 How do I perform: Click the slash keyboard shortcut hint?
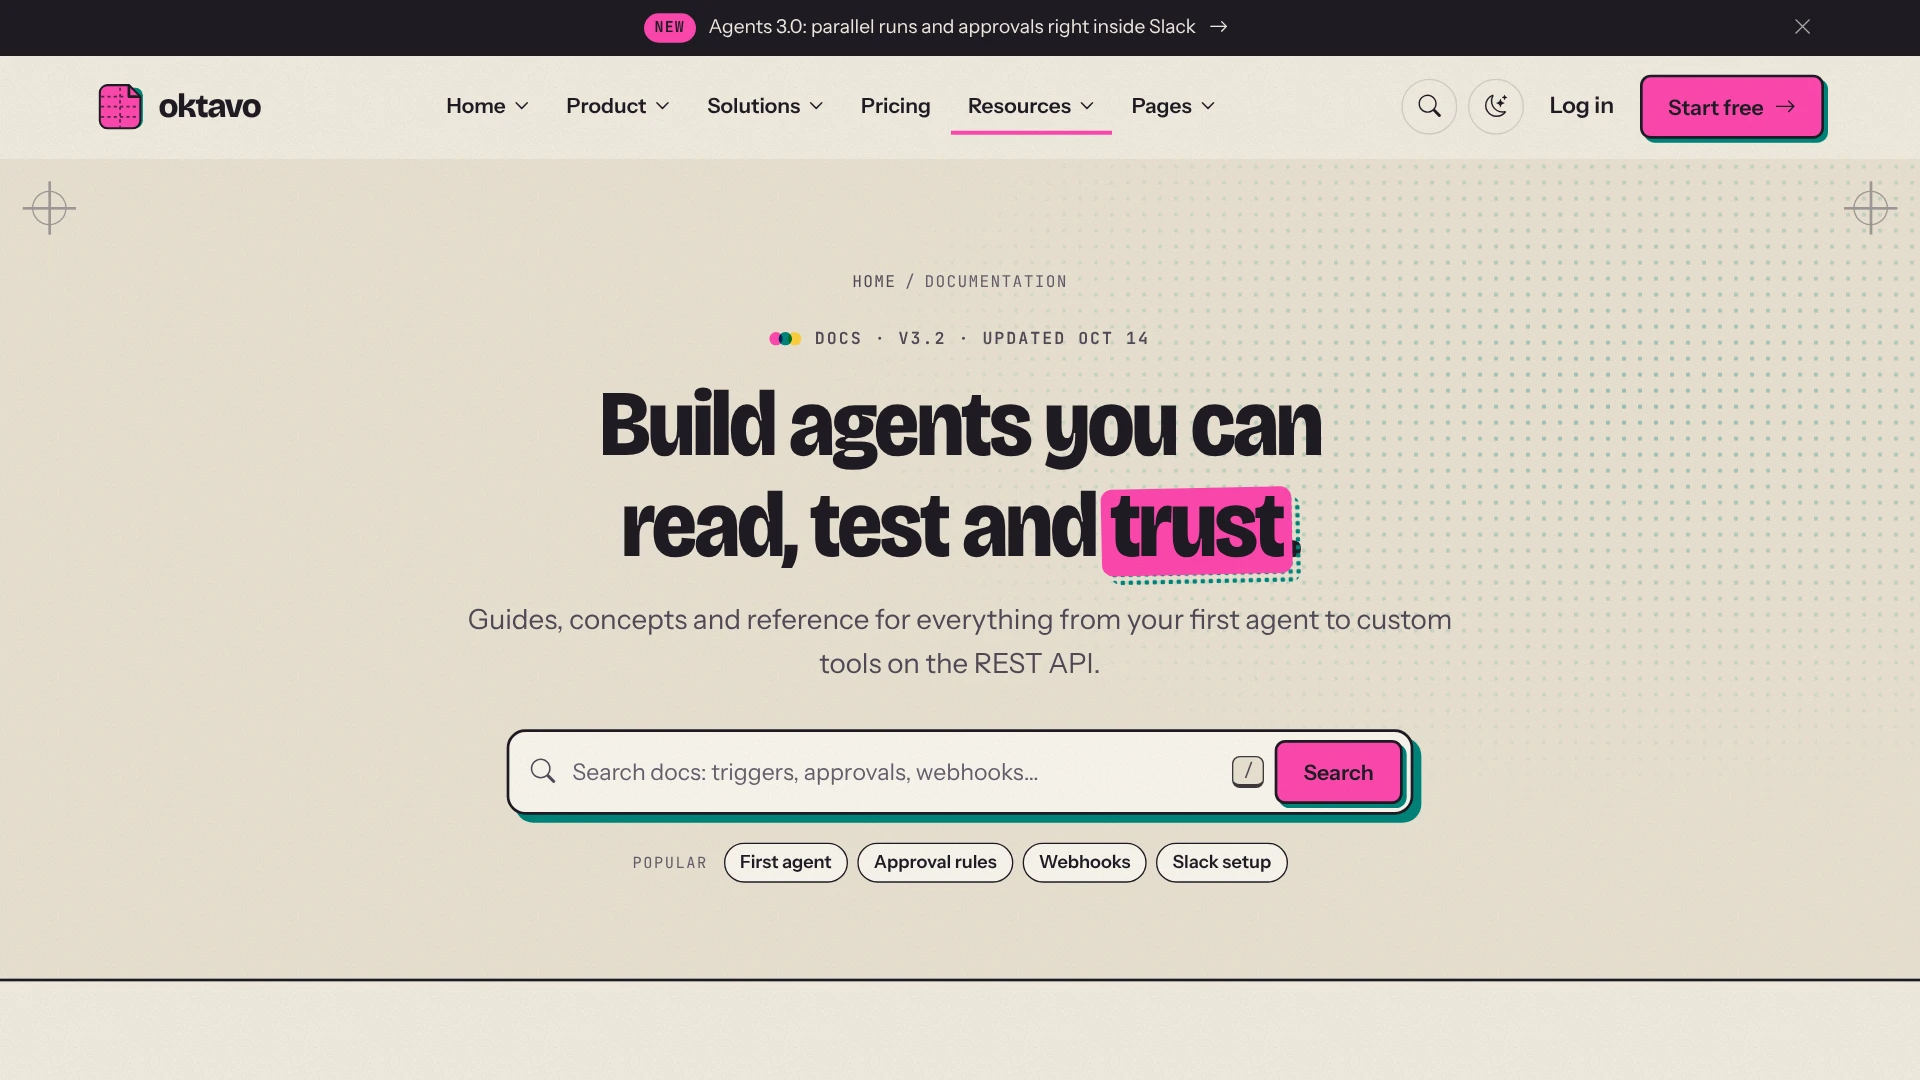1247,771
